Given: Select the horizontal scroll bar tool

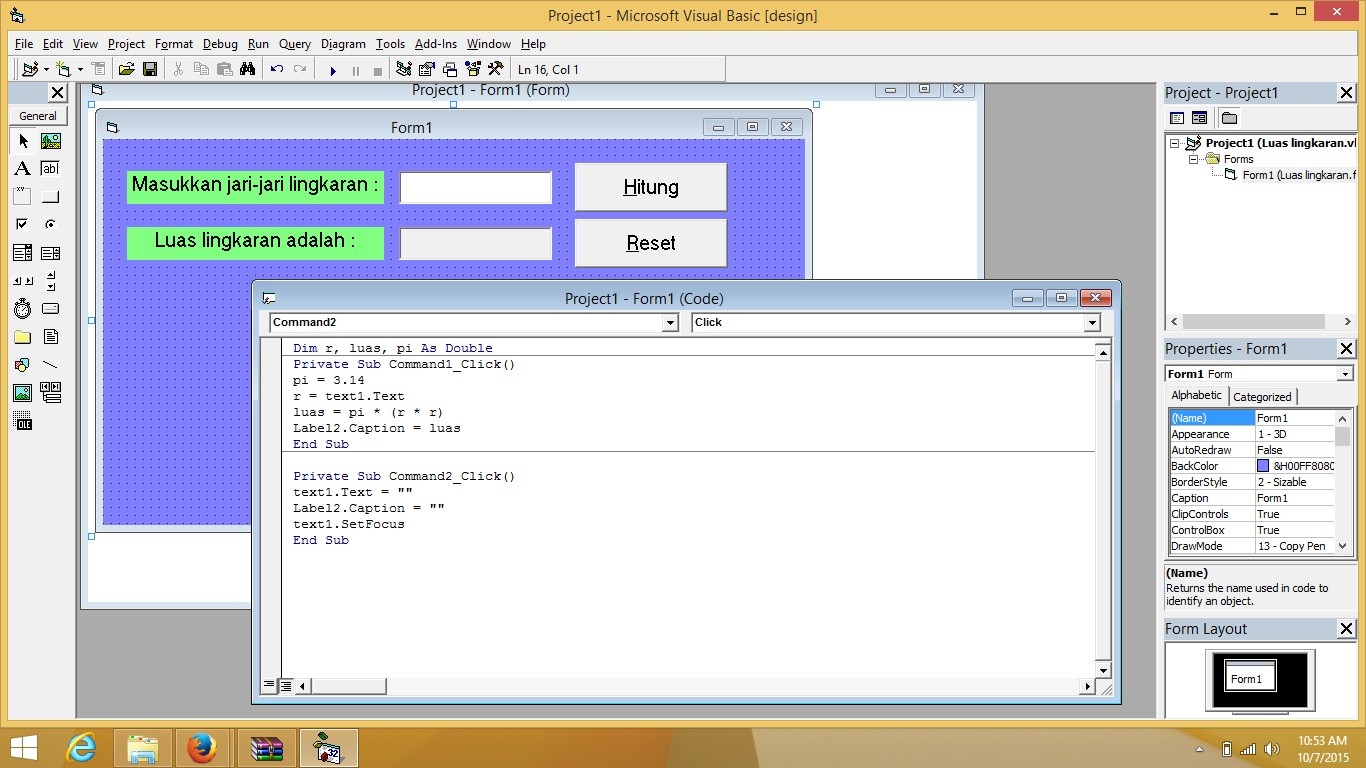Looking at the screenshot, I should [23, 281].
